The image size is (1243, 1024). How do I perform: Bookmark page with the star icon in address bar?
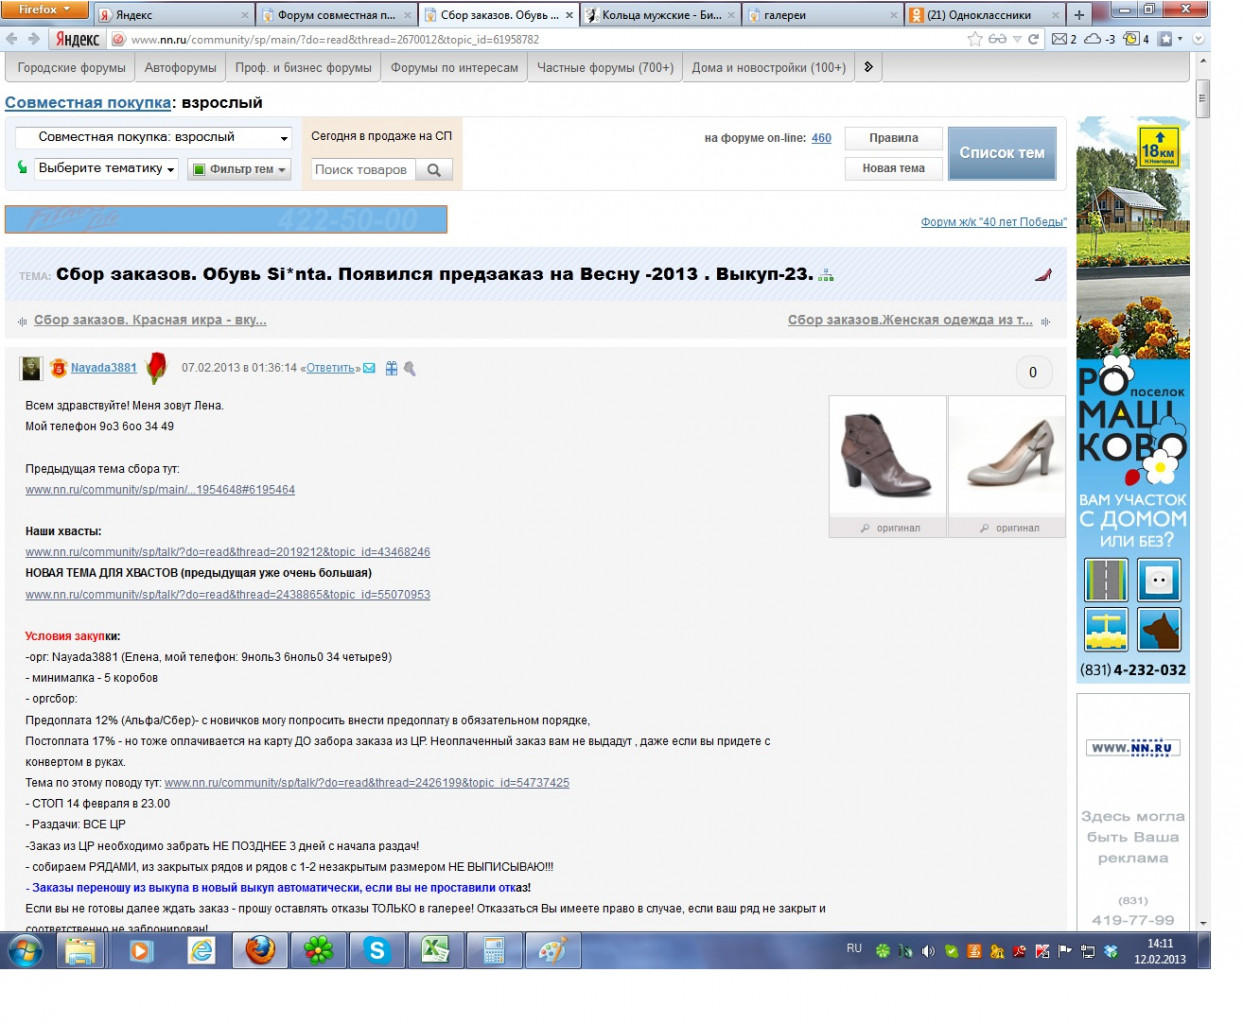975,39
